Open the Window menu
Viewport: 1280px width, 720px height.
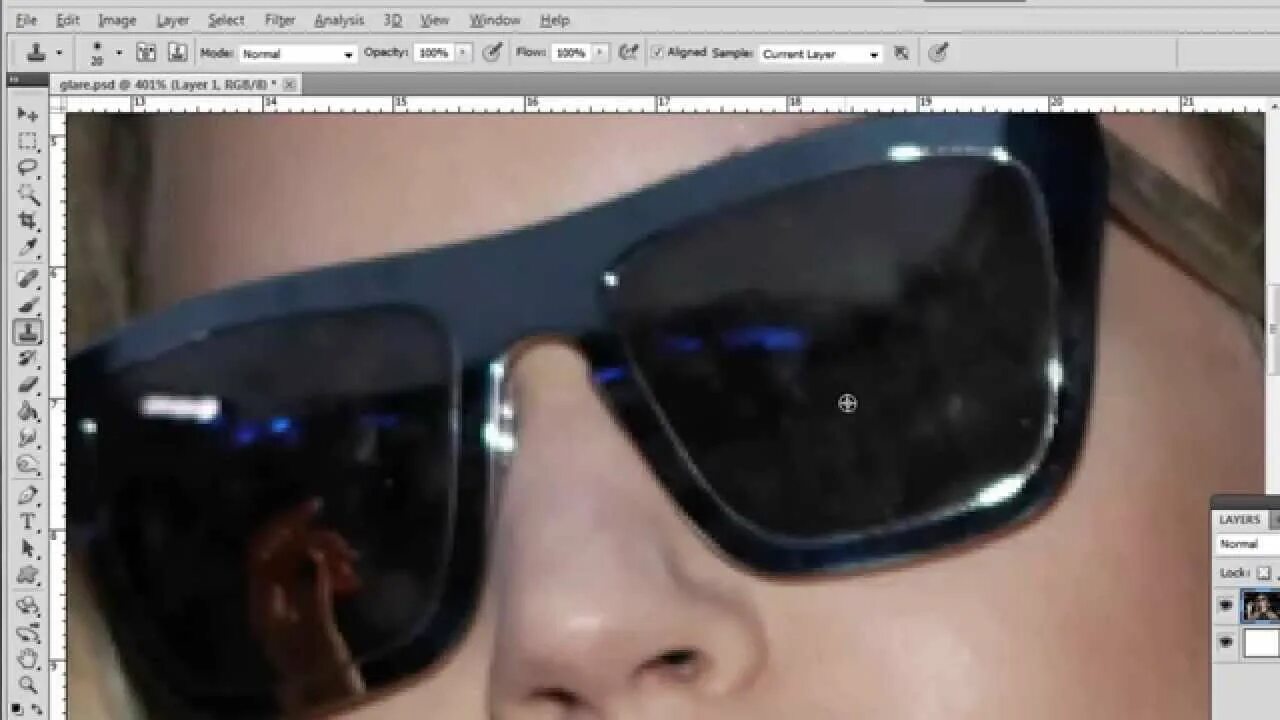[495, 20]
